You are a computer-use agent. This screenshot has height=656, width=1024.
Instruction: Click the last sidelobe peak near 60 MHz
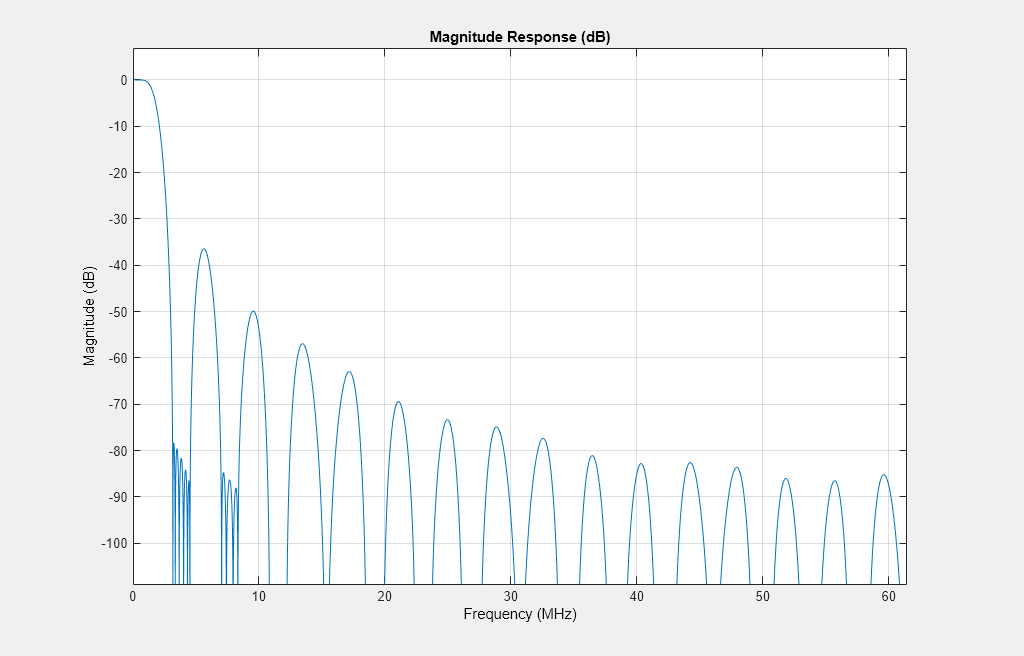pos(884,475)
